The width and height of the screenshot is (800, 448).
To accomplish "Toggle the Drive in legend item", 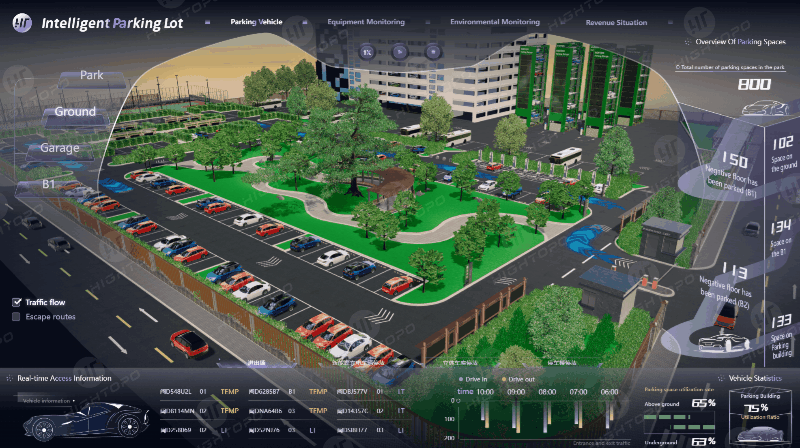I will point(473,380).
